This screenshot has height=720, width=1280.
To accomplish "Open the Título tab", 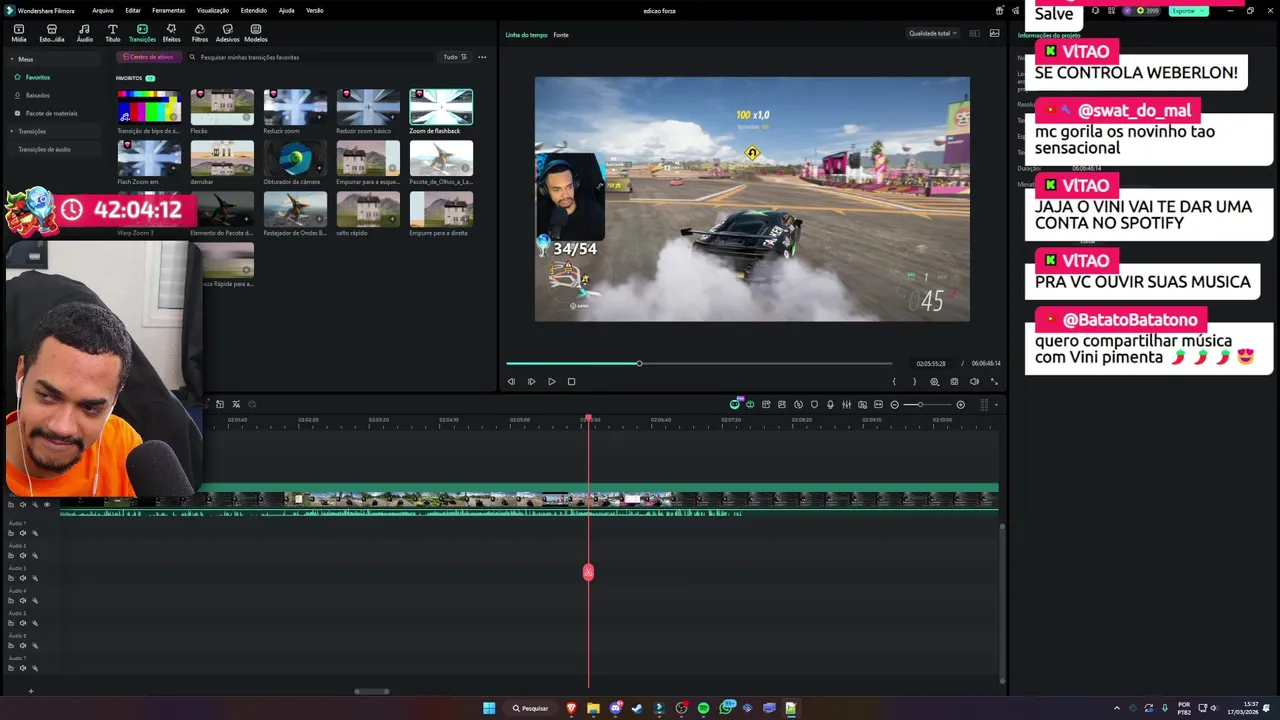I will click(x=112, y=33).
